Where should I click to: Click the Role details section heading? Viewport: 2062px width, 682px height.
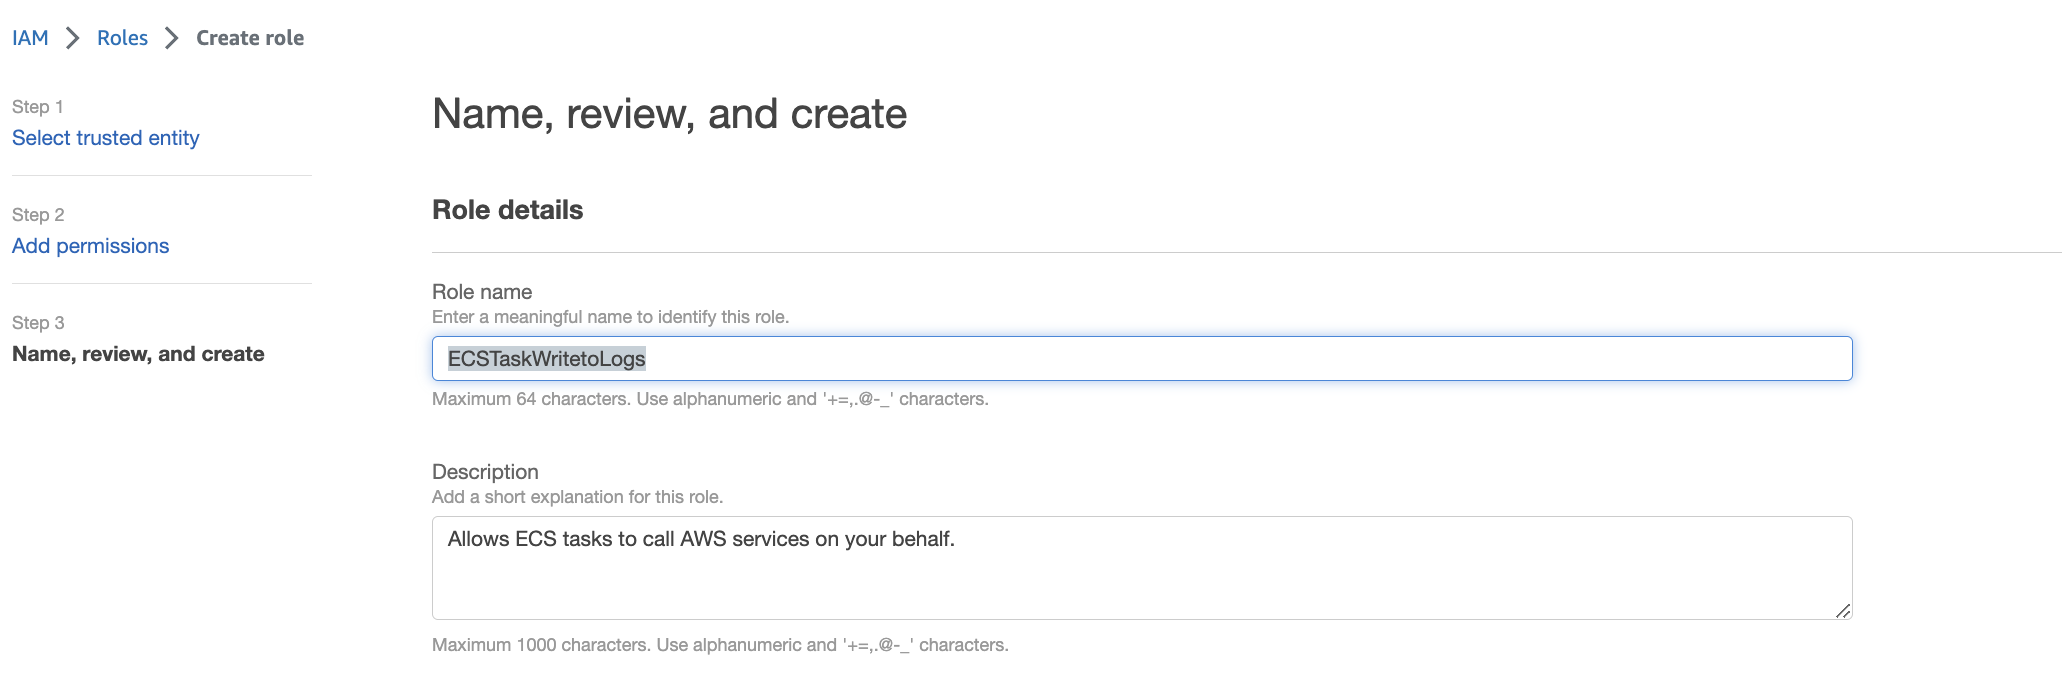507,210
